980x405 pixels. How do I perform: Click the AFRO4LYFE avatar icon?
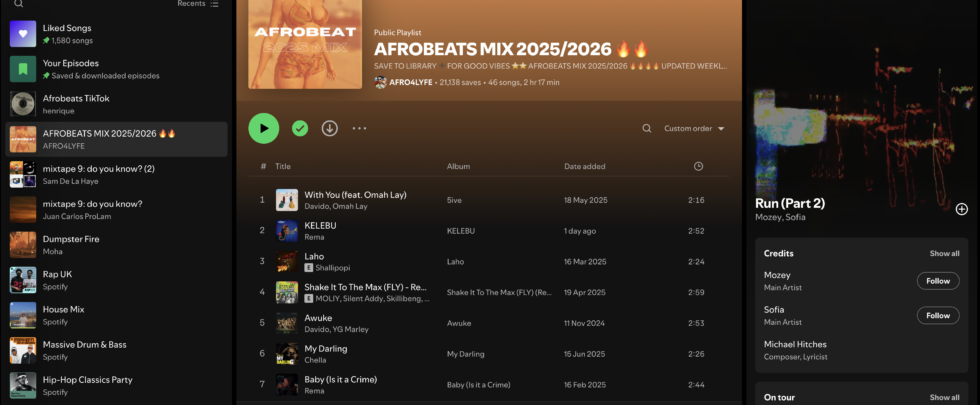pyautogui.click(x=380, y=82)
